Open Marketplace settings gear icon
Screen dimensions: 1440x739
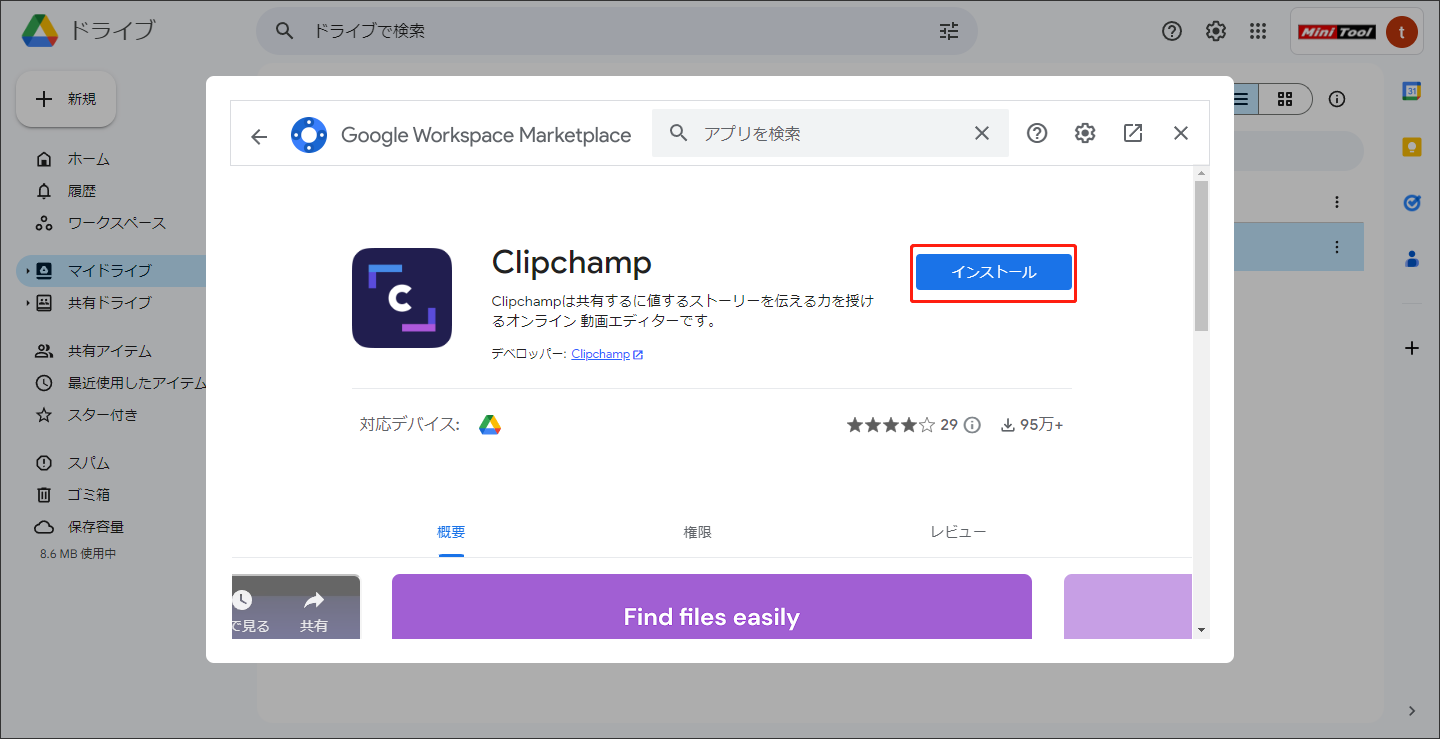[1085, 133]
